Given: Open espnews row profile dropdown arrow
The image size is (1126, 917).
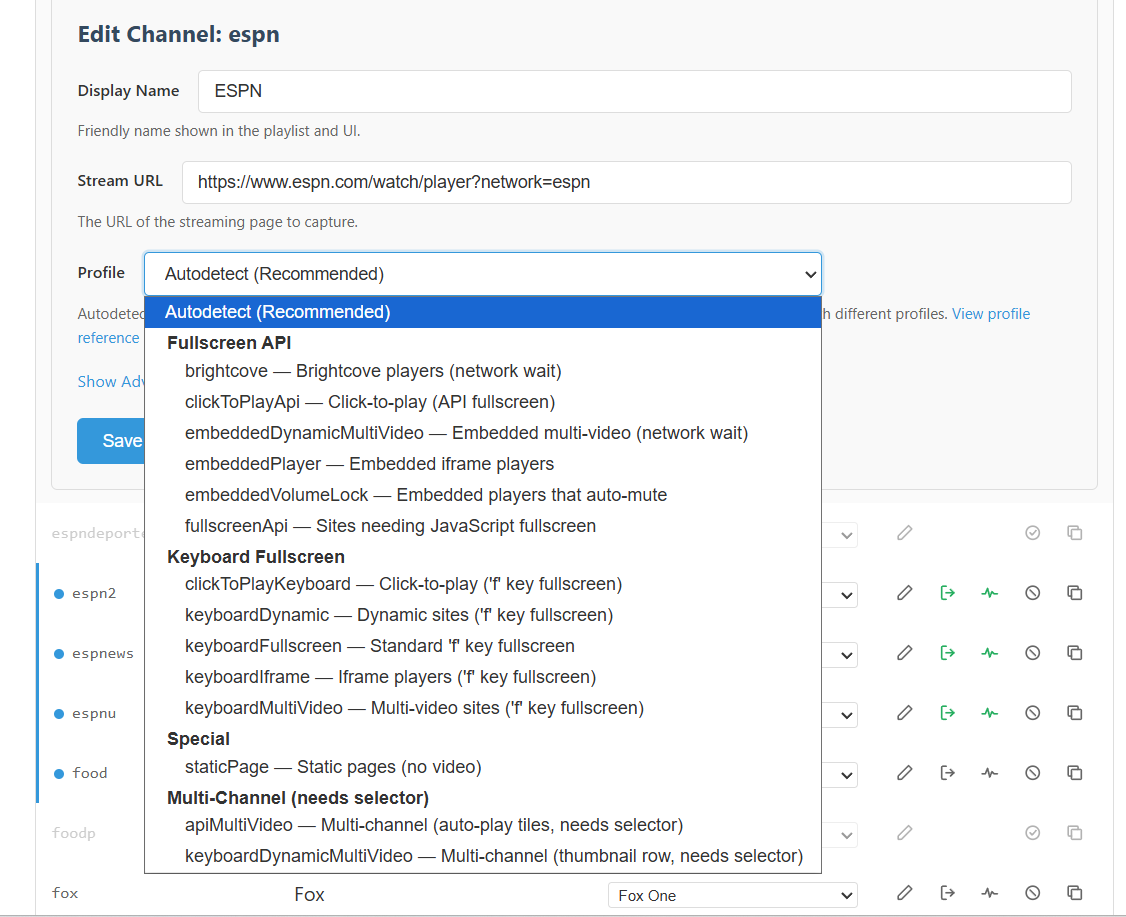Looking at the screenshot, I should (847, 656).
